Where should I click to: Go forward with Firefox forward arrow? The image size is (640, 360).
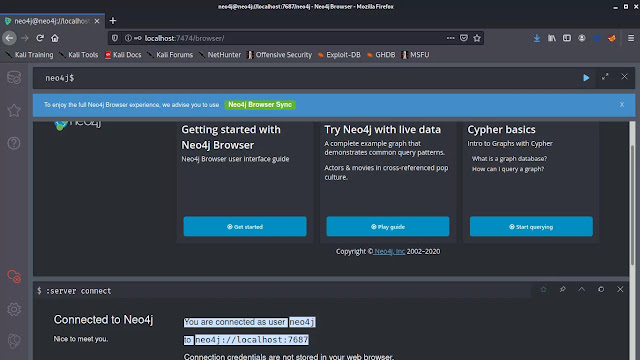(x=25, y=38)
